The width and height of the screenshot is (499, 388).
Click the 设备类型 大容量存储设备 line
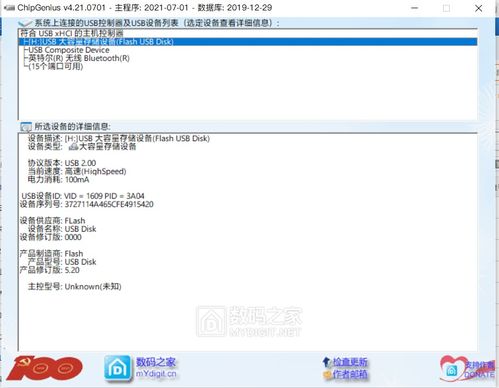(x=82, y=147)
